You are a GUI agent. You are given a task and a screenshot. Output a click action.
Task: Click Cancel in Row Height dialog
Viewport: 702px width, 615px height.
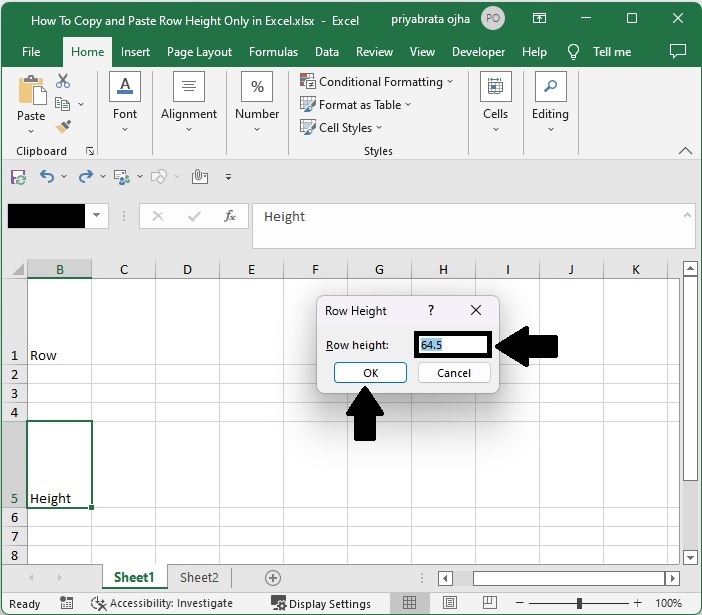click(x=453, y=373)
